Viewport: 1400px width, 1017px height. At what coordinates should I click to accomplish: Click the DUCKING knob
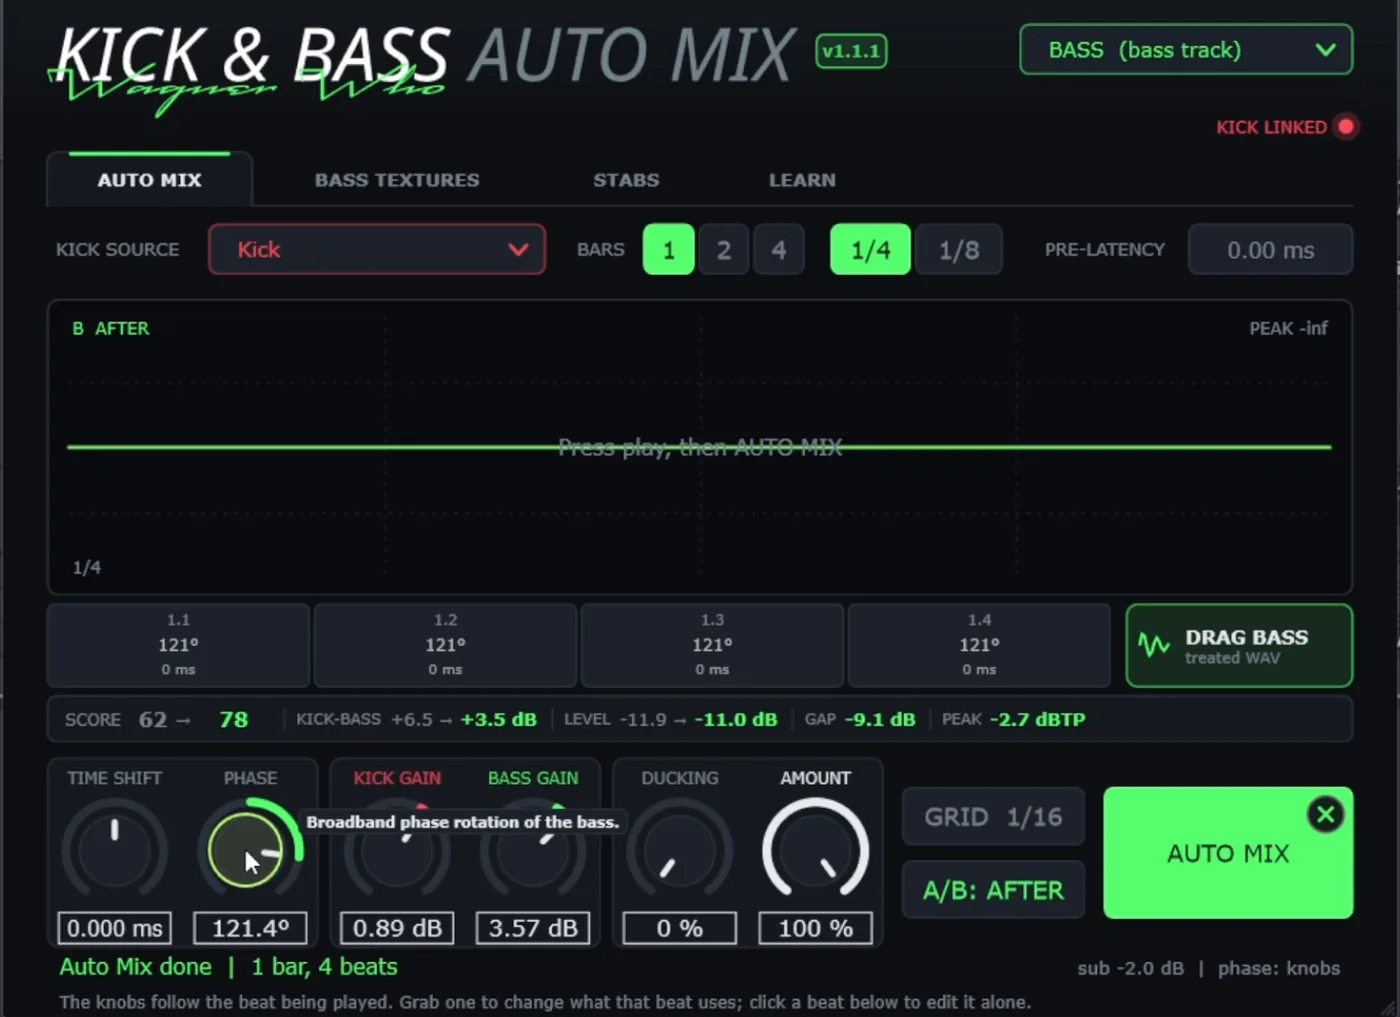click(679, 850)
